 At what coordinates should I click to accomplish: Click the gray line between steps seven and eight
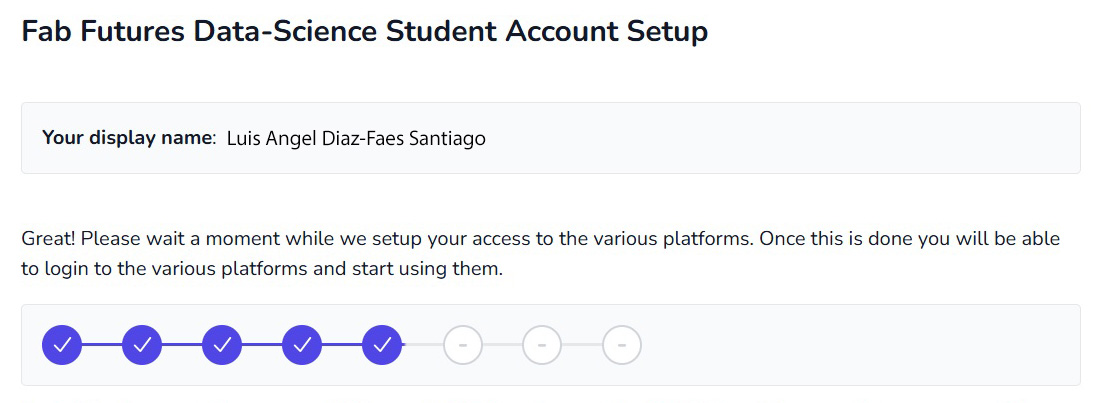582,345
